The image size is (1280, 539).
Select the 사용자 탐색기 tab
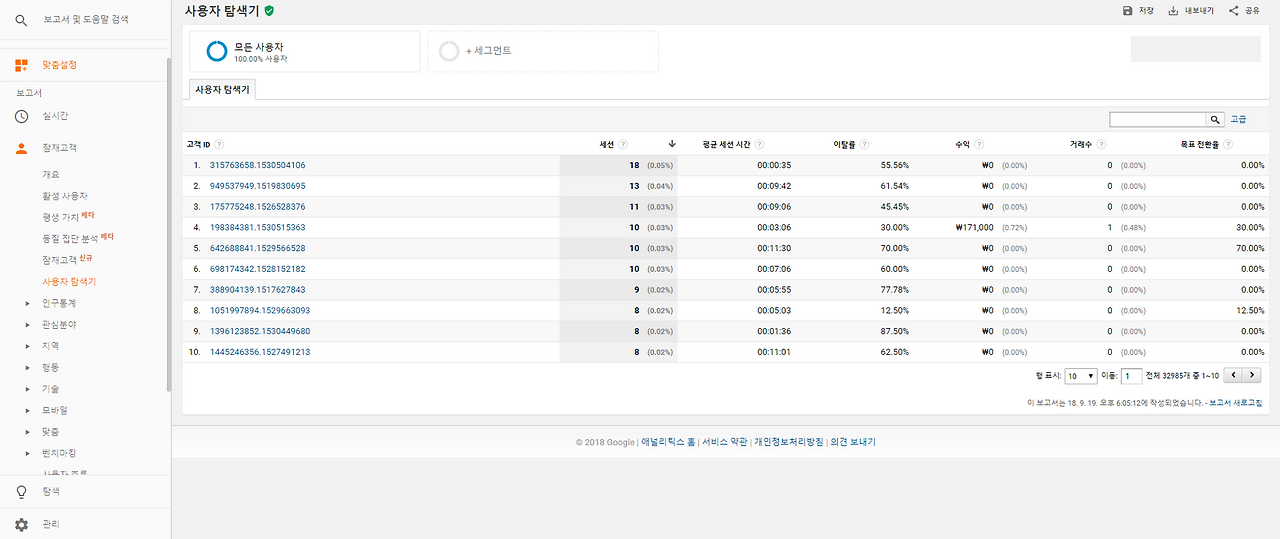point(223,89)
